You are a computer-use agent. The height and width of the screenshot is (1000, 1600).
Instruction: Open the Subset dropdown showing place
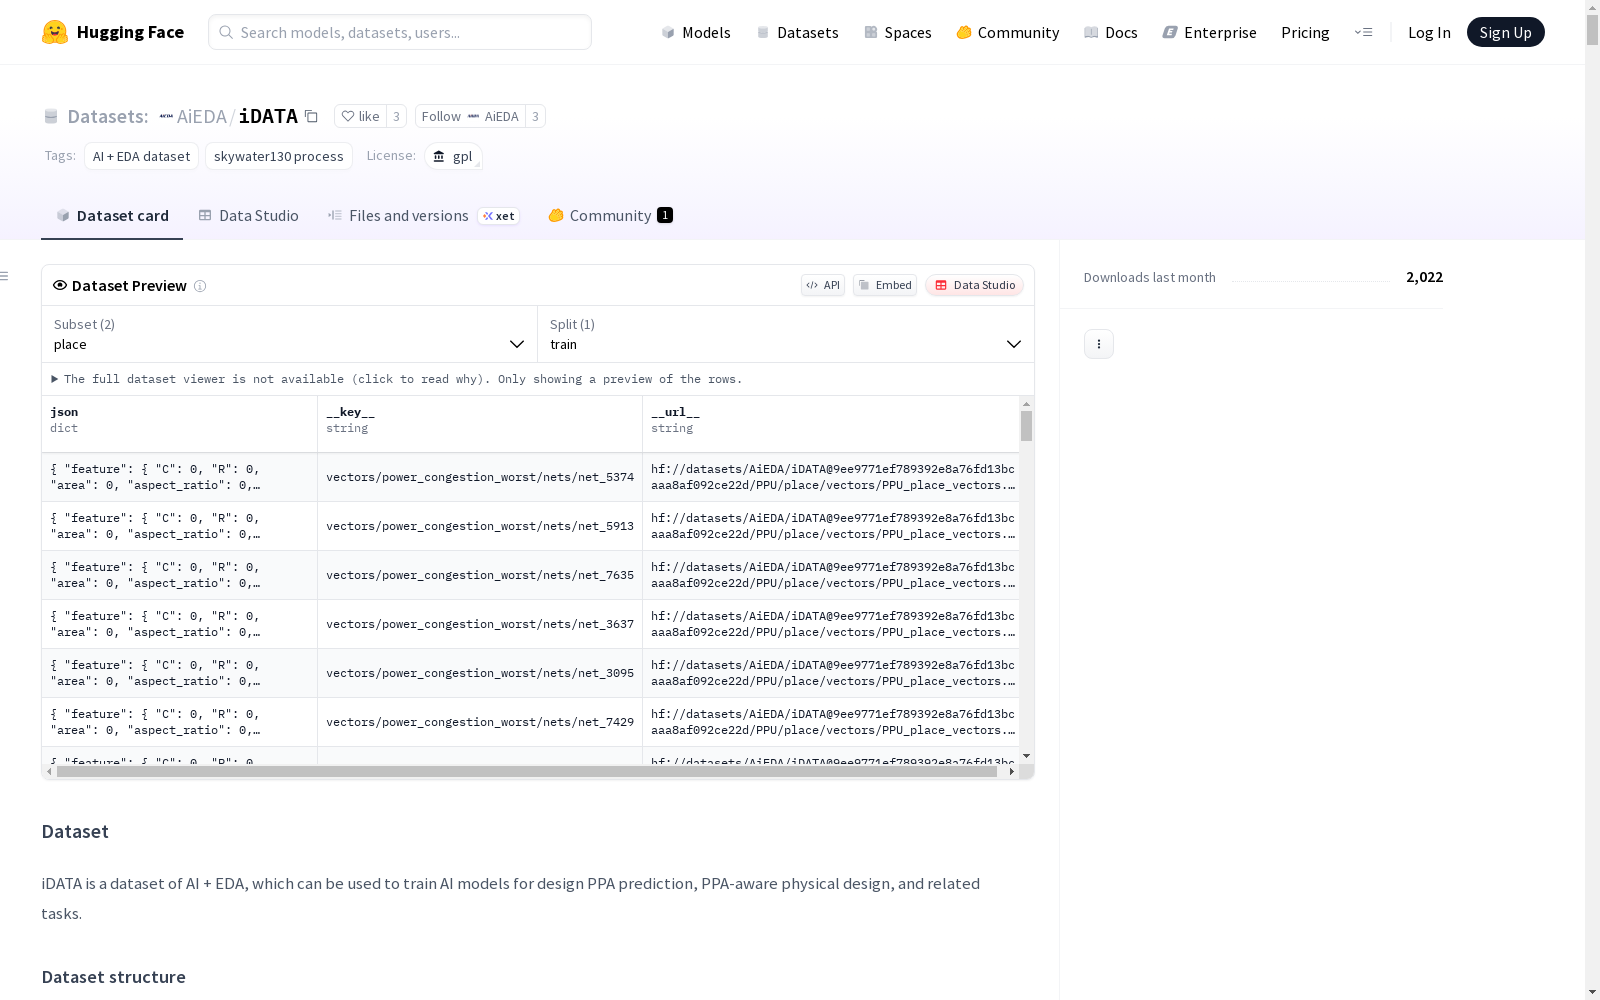290,334
